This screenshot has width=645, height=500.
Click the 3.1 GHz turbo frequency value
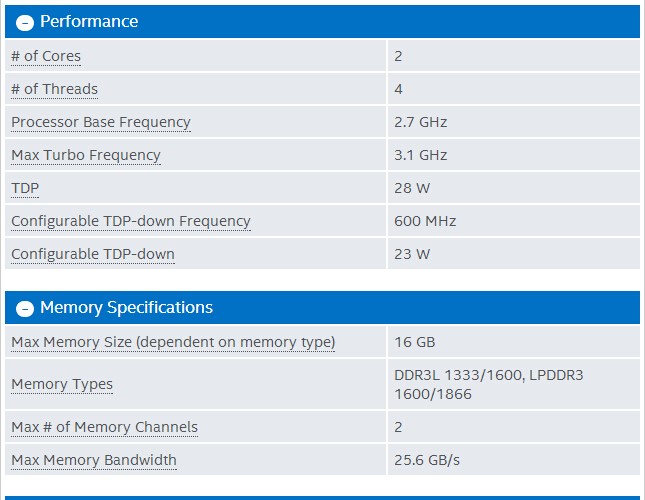point(421,155)
